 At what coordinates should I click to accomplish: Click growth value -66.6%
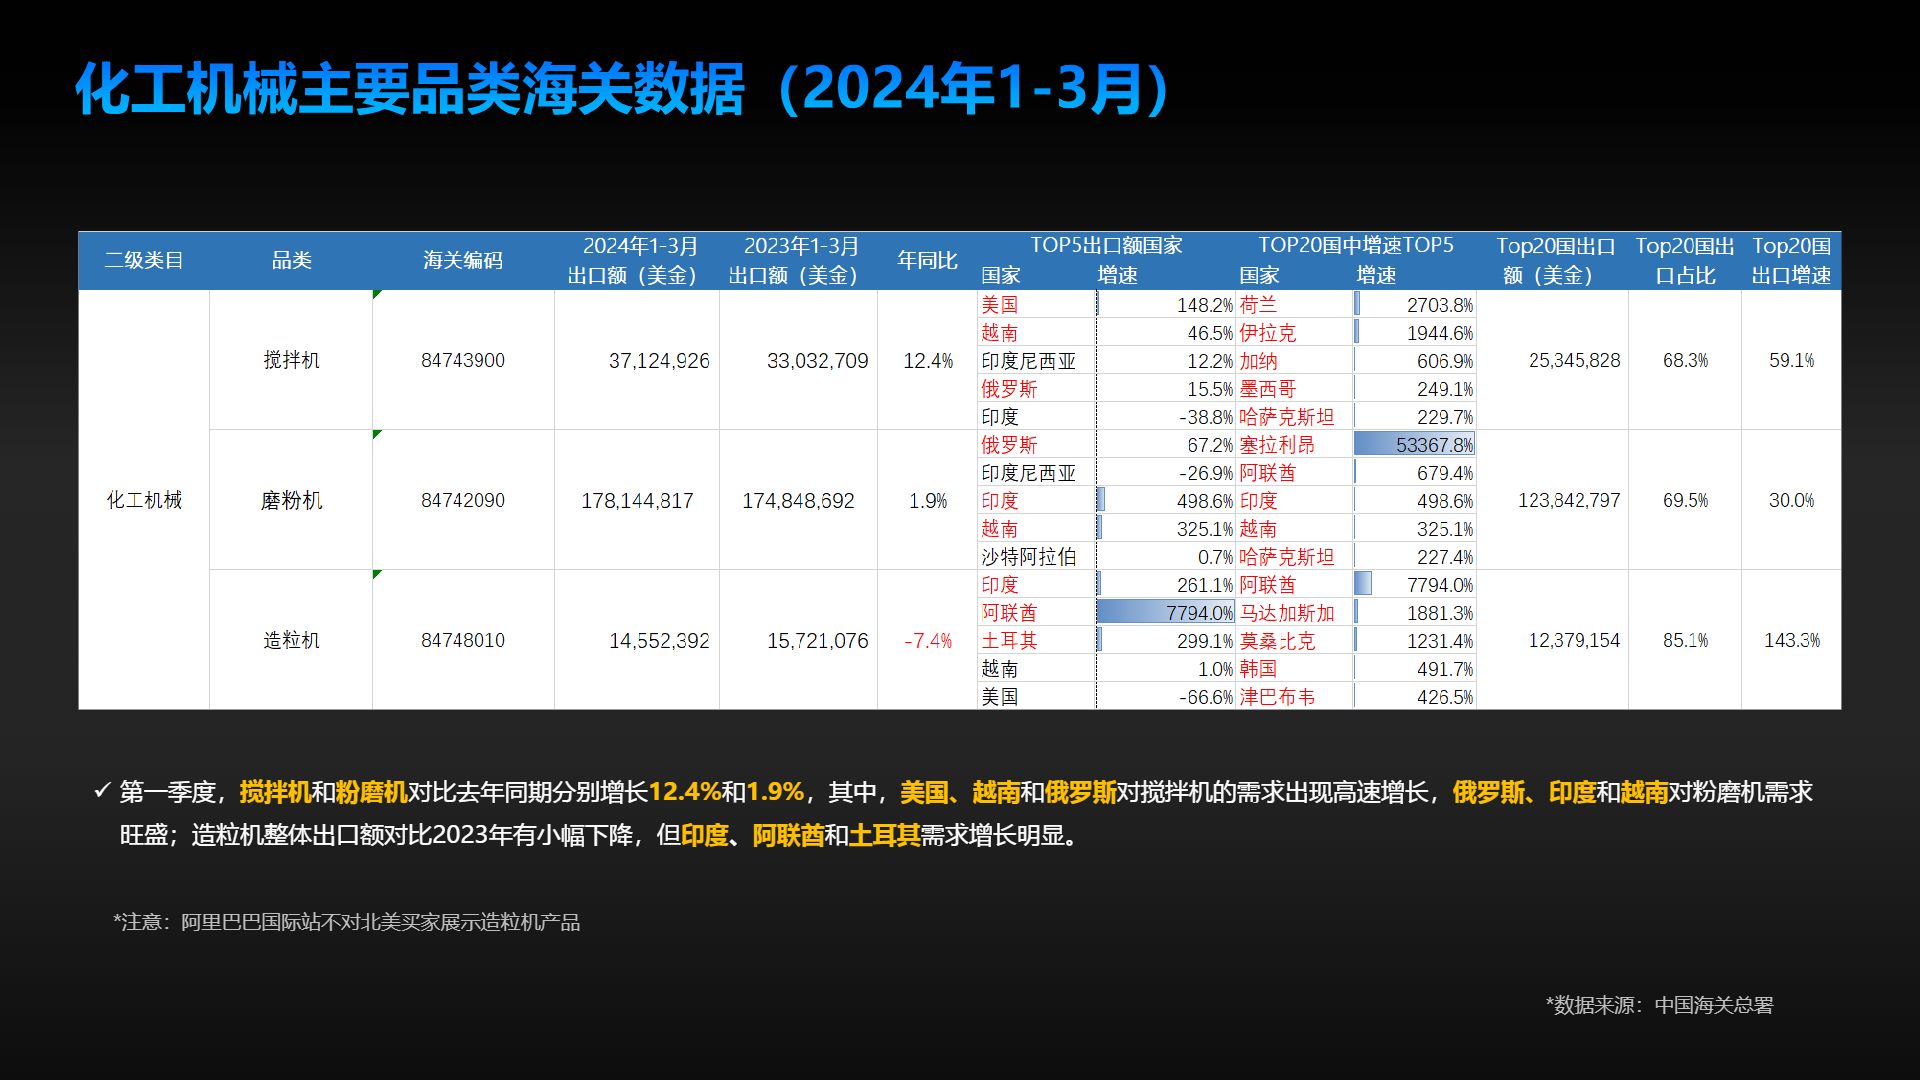pyautogui.click(x=1206, y=697)
